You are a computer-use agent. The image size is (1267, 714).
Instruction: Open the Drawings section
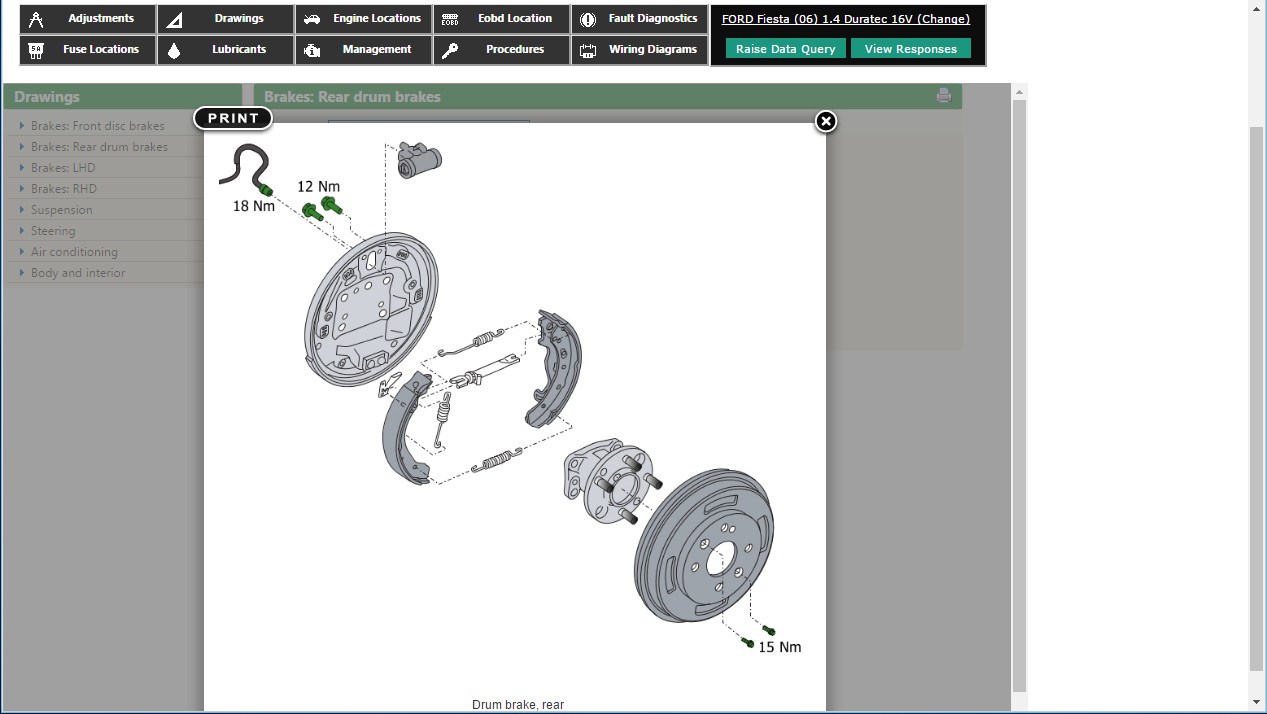tap(226, 19)
